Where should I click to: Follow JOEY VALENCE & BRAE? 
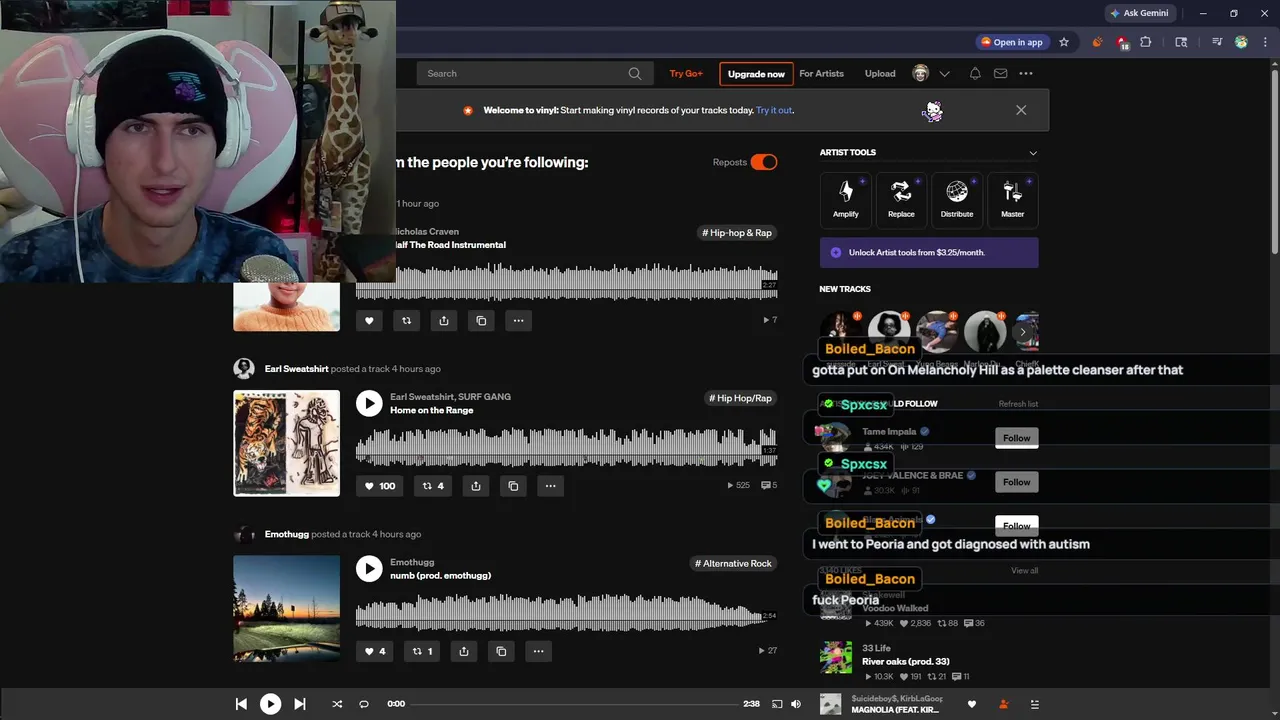(1016, 482)
